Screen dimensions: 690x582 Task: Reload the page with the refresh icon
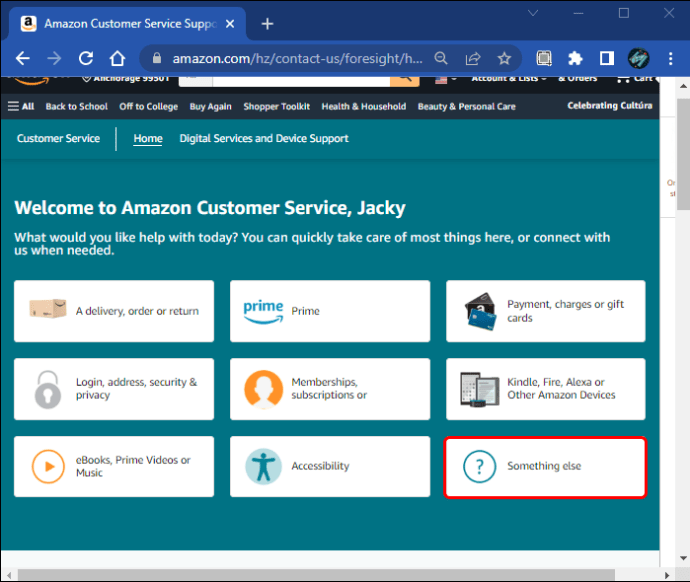tap(87, 58)
